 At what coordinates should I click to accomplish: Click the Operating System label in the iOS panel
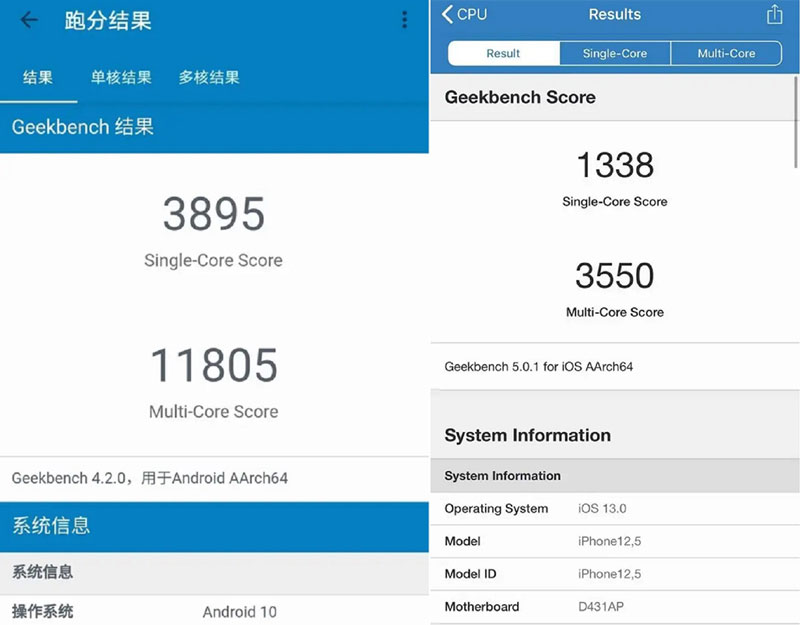(x=496, y=509)
